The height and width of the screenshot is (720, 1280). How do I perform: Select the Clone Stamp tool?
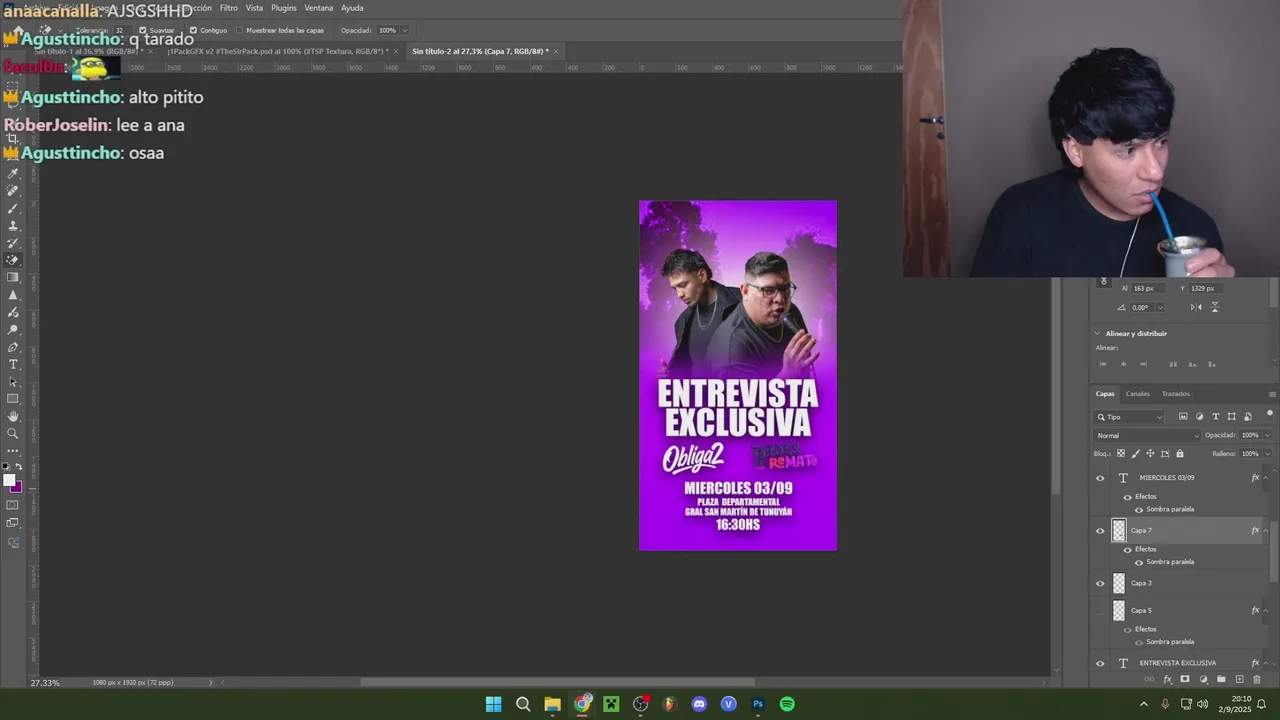click(13, 225)
